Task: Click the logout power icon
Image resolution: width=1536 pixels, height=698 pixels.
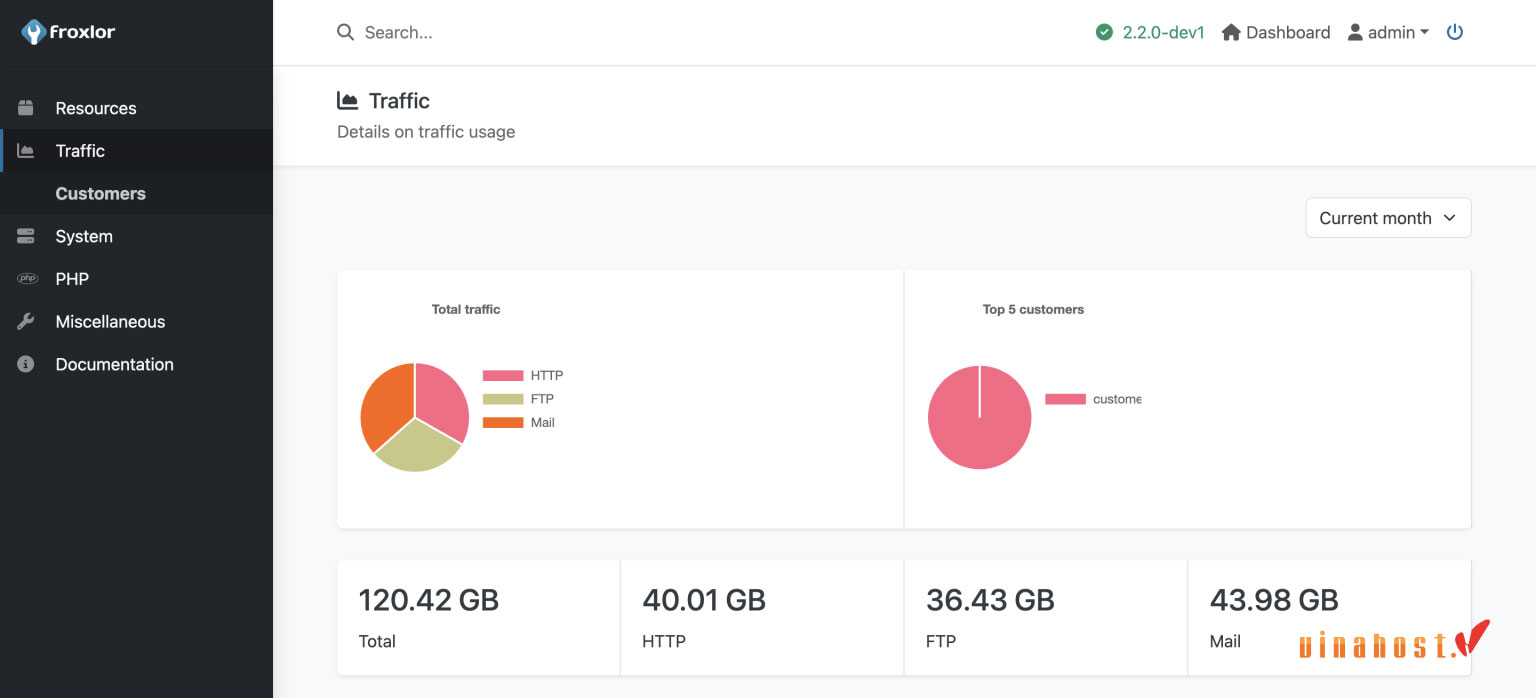Action: coord(1455,31)
